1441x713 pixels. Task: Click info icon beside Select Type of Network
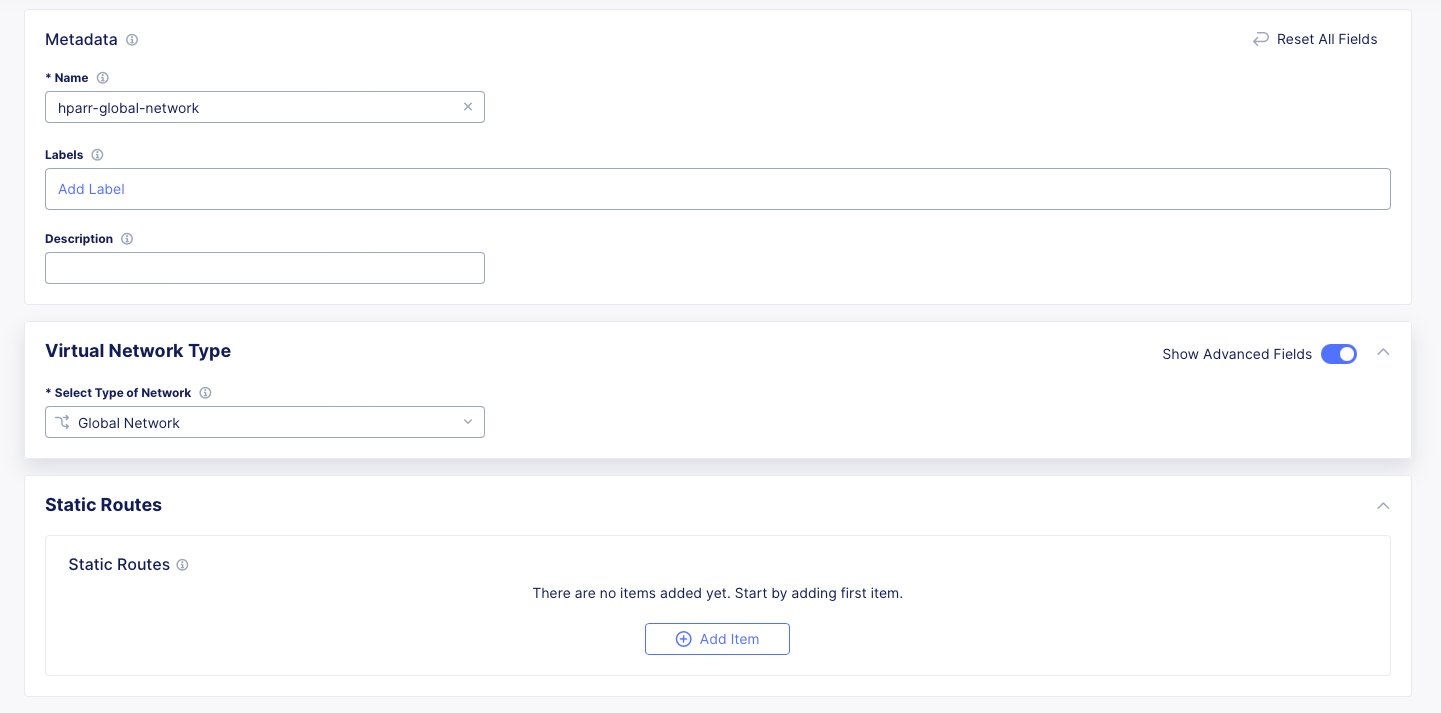coord(205,393)
